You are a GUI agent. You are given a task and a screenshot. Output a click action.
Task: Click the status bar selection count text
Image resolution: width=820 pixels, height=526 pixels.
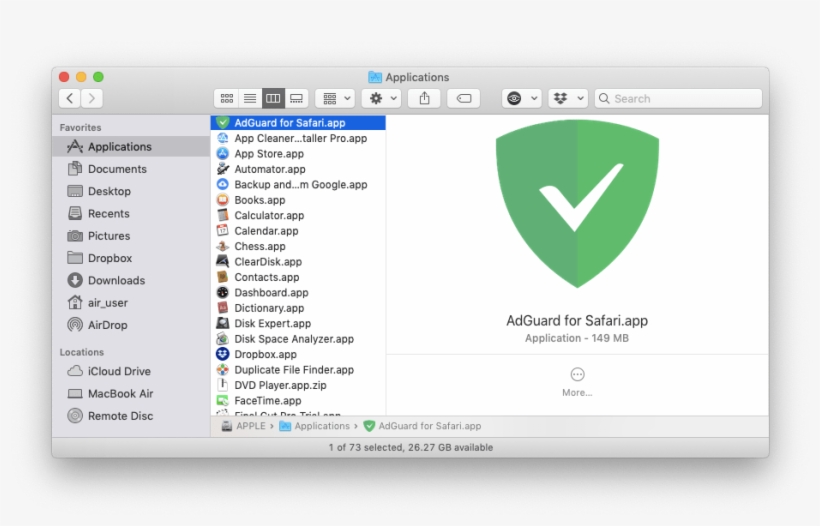411,448
